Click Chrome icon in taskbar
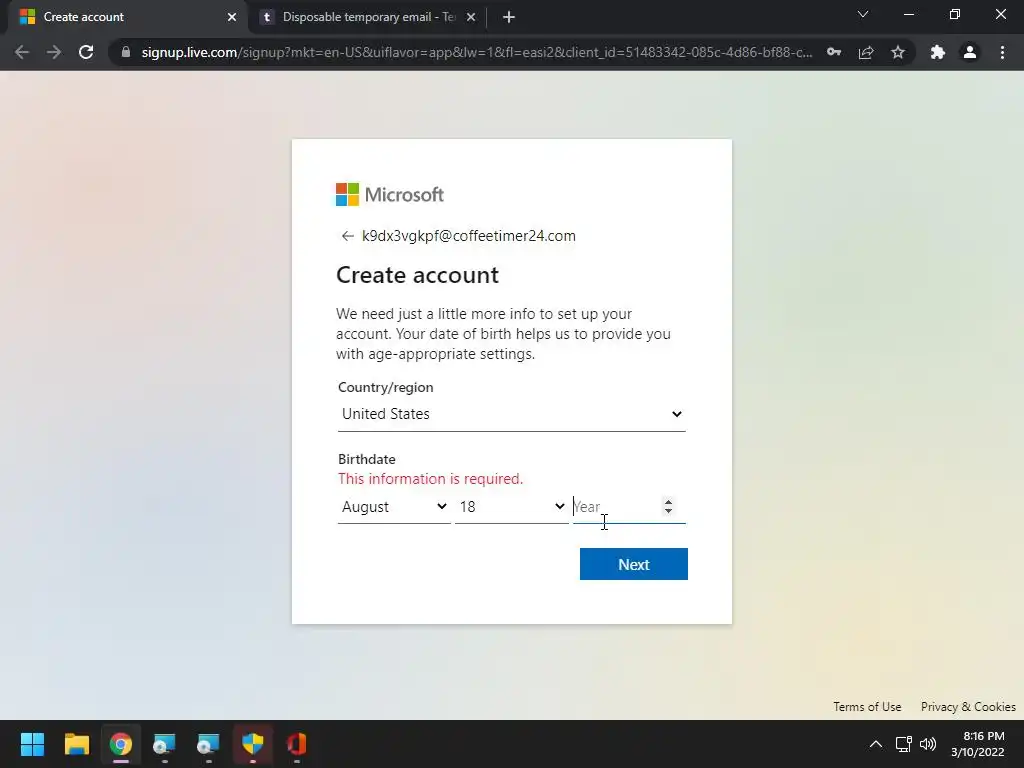The width and height of the screenshot is (1024, 768). click(121, 744)
